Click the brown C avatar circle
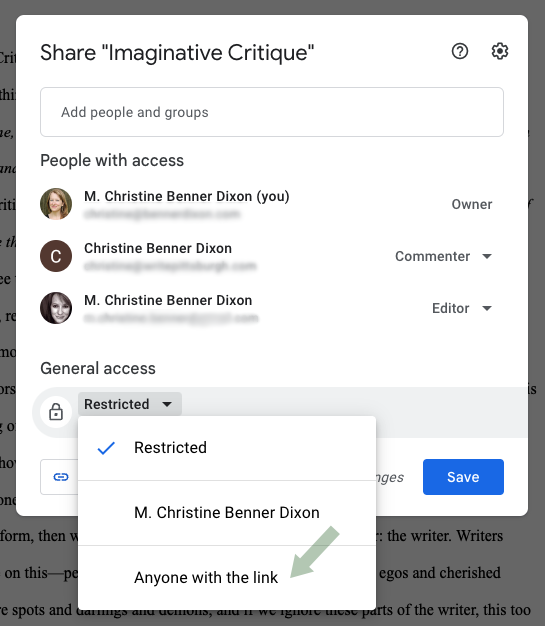545x626 pixels. tap(56, 256)
